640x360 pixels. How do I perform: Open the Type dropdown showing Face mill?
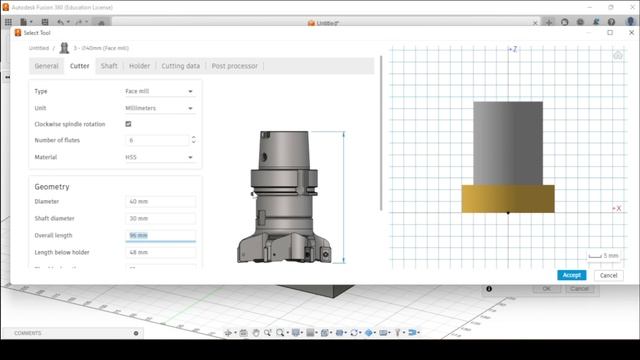tap(159, 91)
